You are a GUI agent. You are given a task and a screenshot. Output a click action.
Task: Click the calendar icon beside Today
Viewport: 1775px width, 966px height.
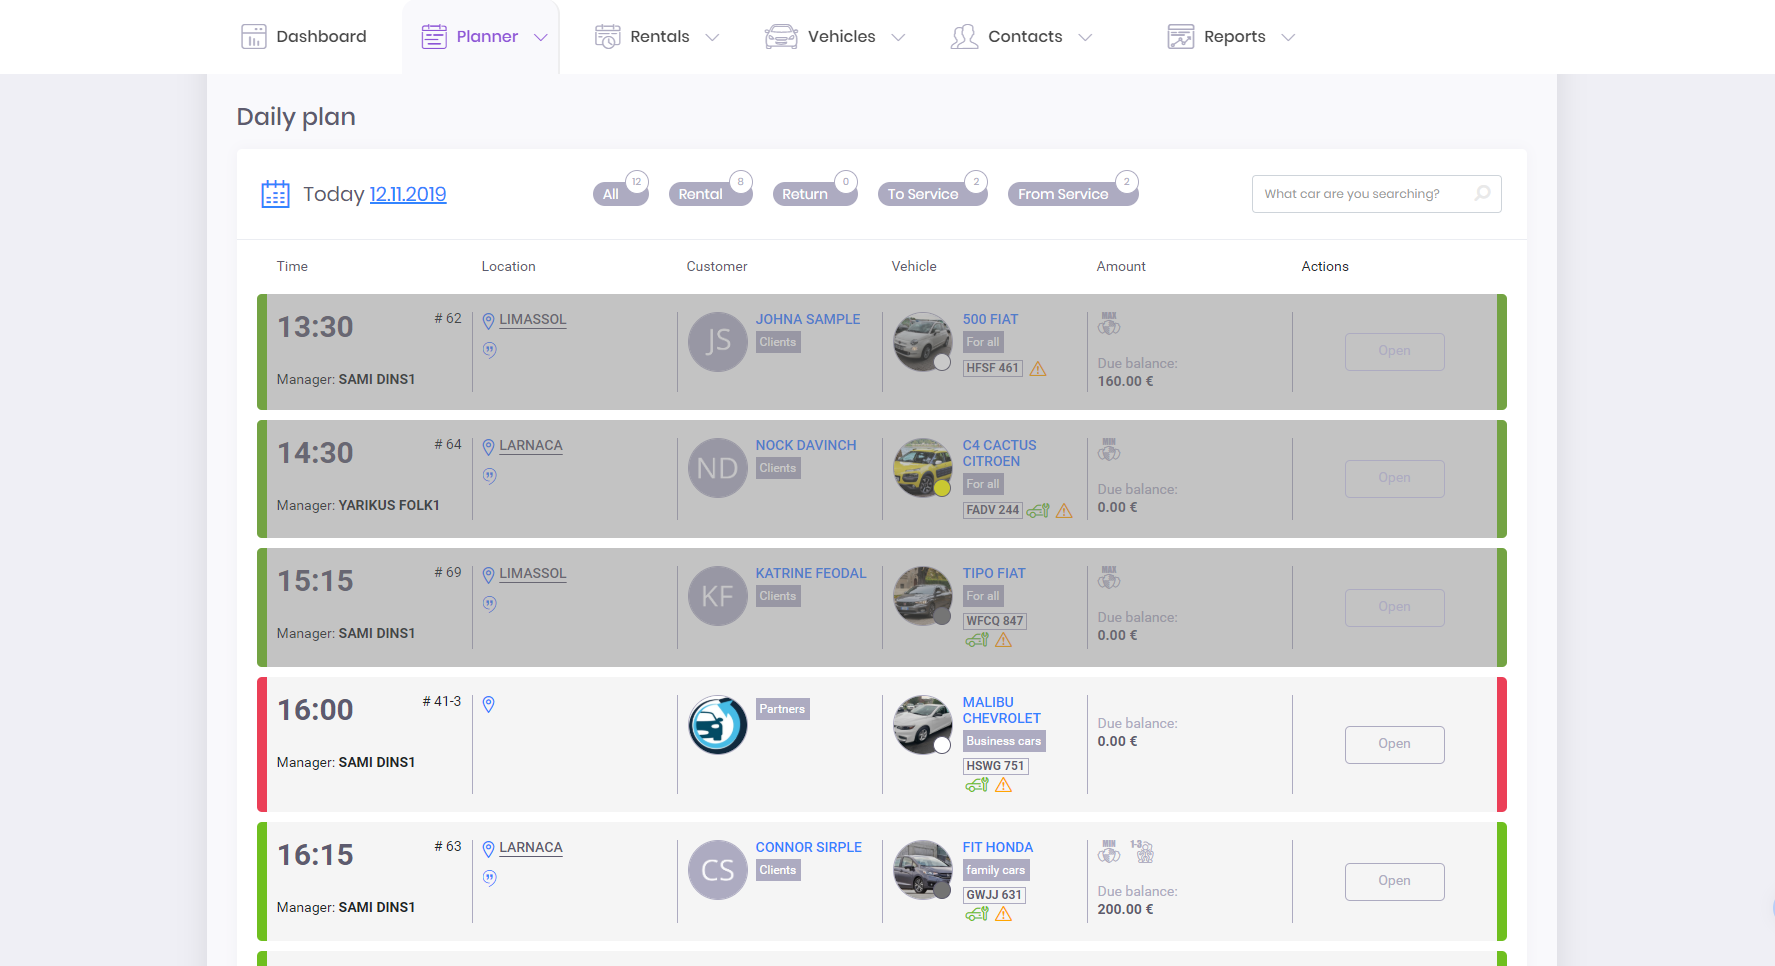275,193
